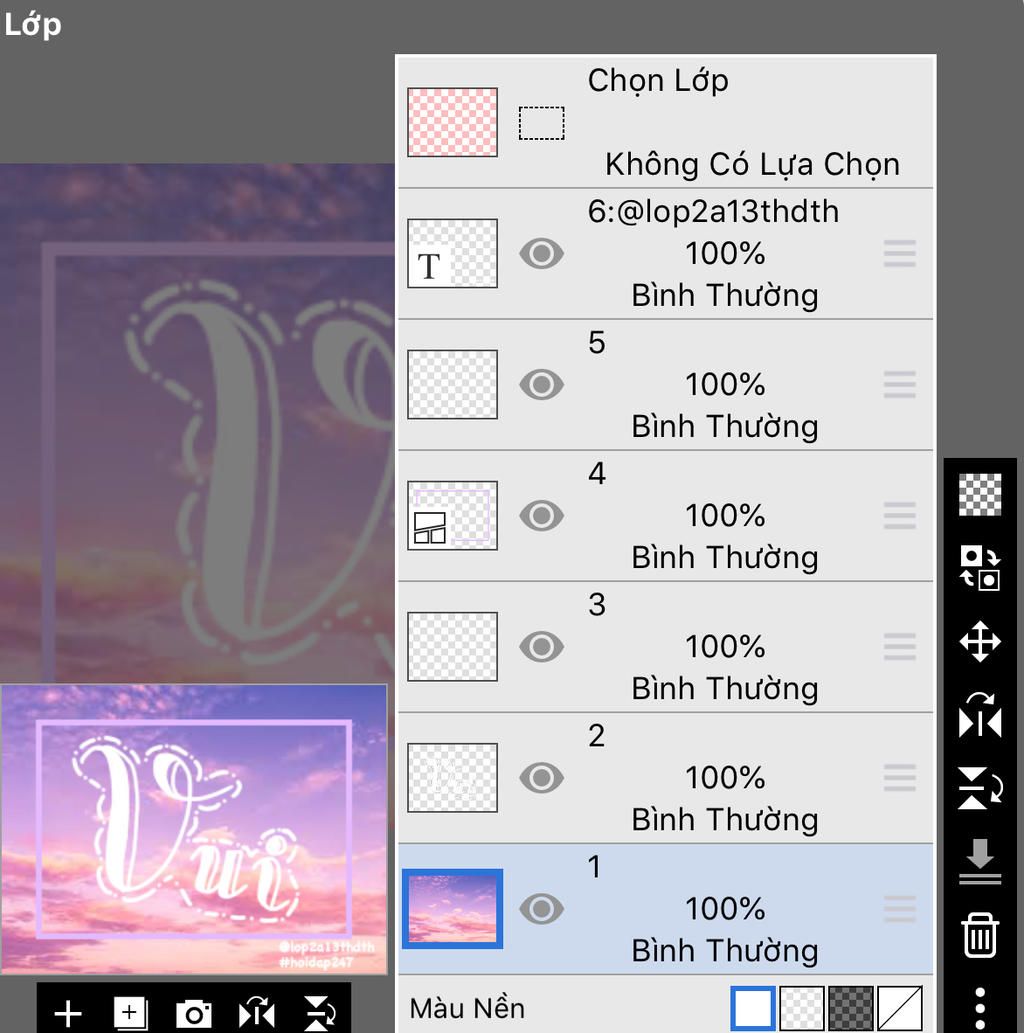Open blend mode Bình Thường of layer 3
Image resolution: width=1024 pixels, height=1033 pixels.
pos(724,688)
